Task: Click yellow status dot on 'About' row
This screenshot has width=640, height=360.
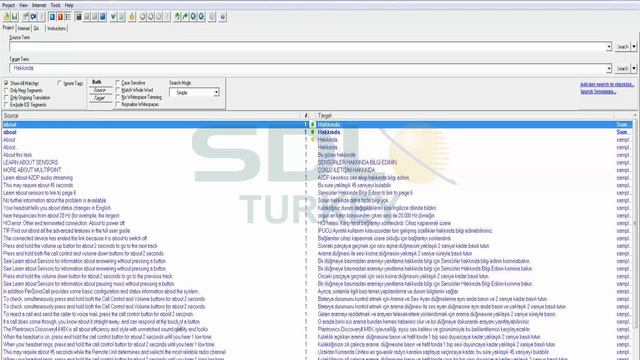Action: (x=313, y=140)
